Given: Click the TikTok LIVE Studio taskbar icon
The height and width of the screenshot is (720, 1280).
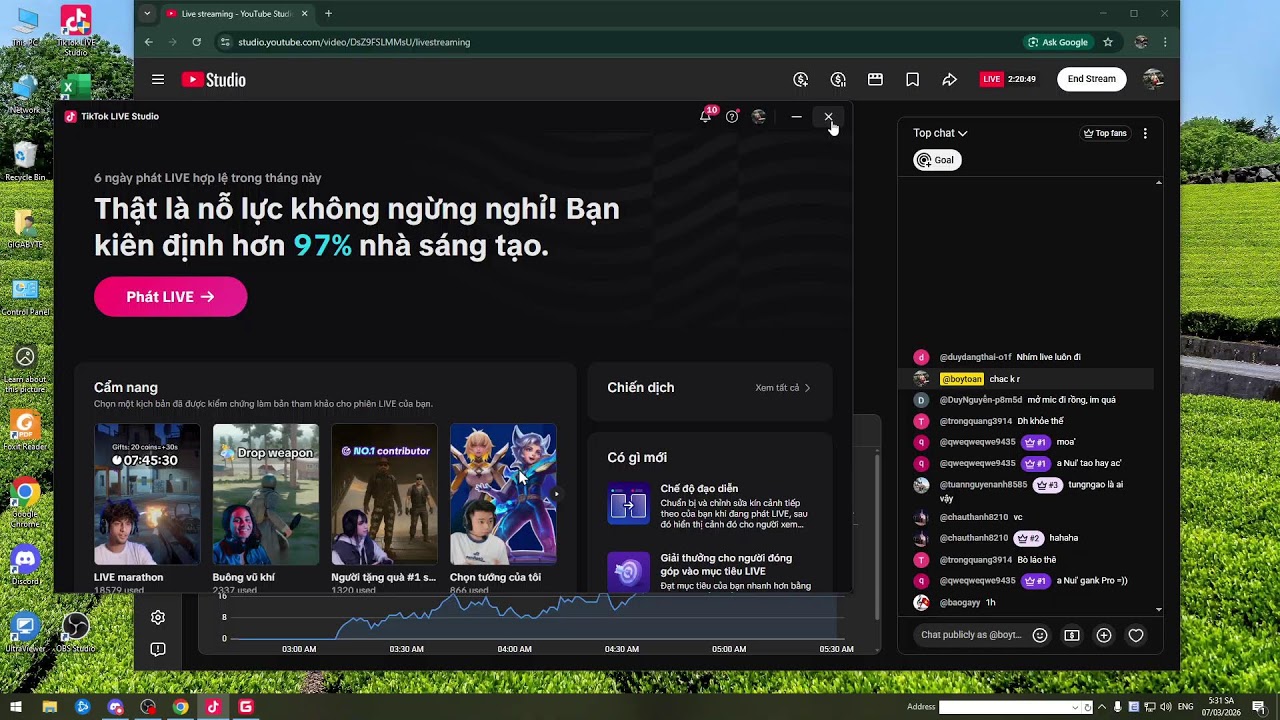Looking at the screenshot, I should tap(212, 707).
